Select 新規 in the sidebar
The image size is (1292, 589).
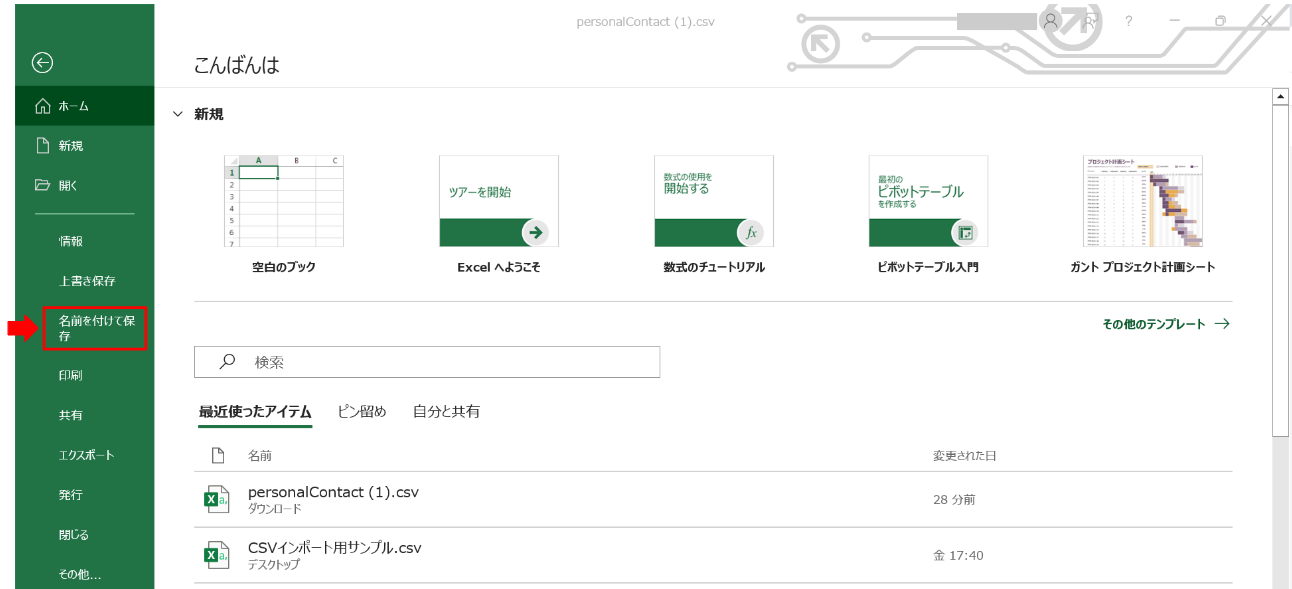85,146
